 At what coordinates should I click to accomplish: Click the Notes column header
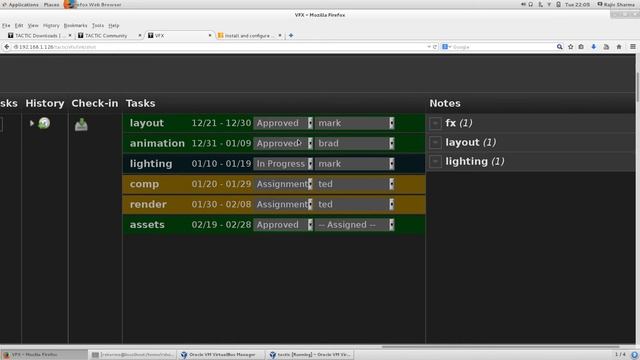(x=445, y=103)
